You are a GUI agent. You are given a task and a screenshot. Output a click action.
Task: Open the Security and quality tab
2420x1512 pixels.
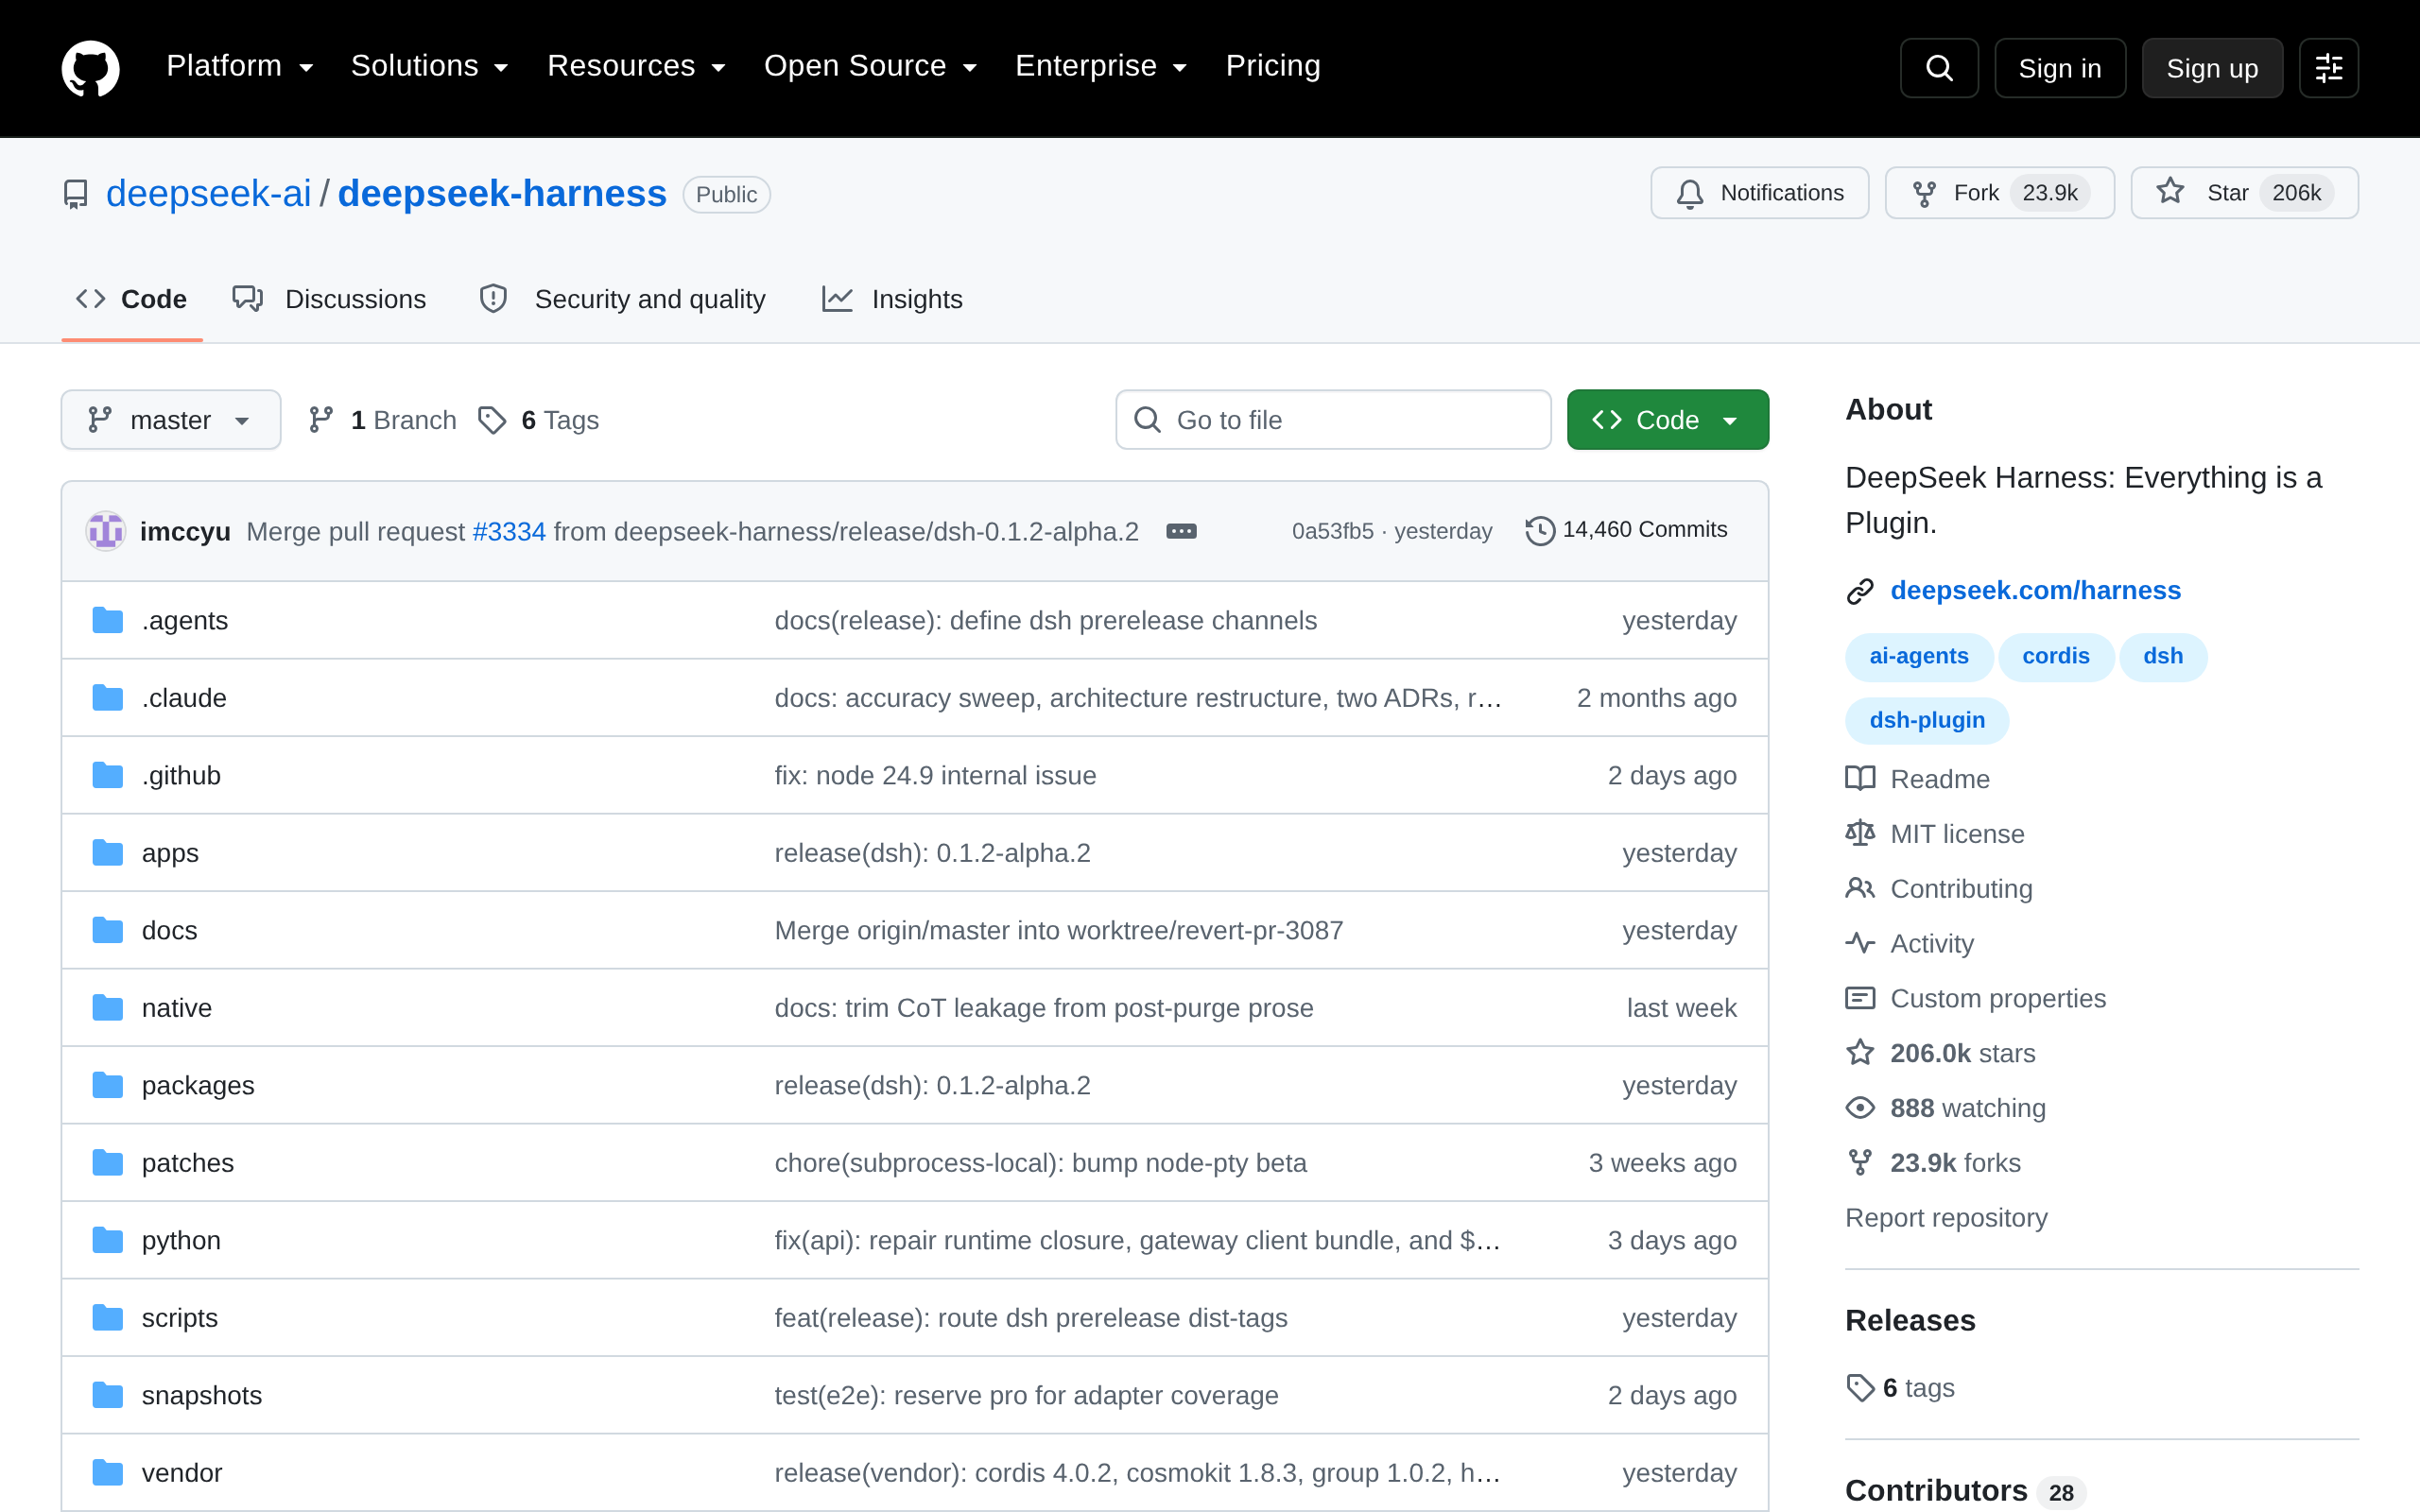pyautogui.click(x=622, y=299)
